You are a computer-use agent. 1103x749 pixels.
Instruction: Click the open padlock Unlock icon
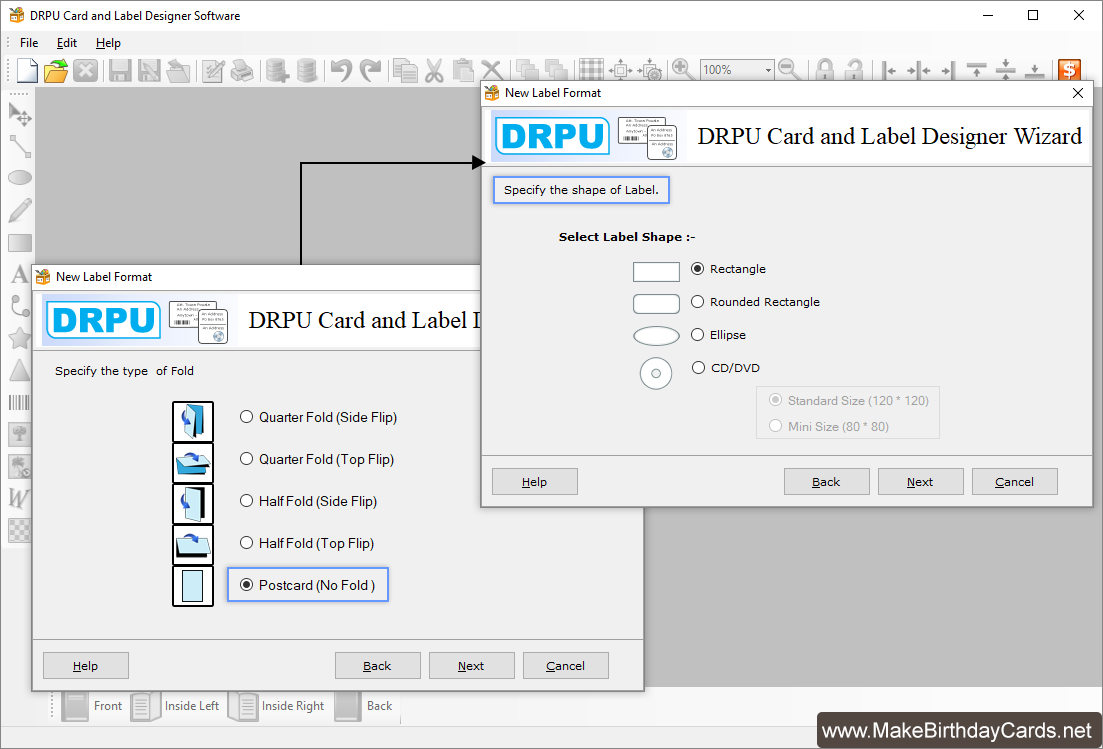click(854, 70)
